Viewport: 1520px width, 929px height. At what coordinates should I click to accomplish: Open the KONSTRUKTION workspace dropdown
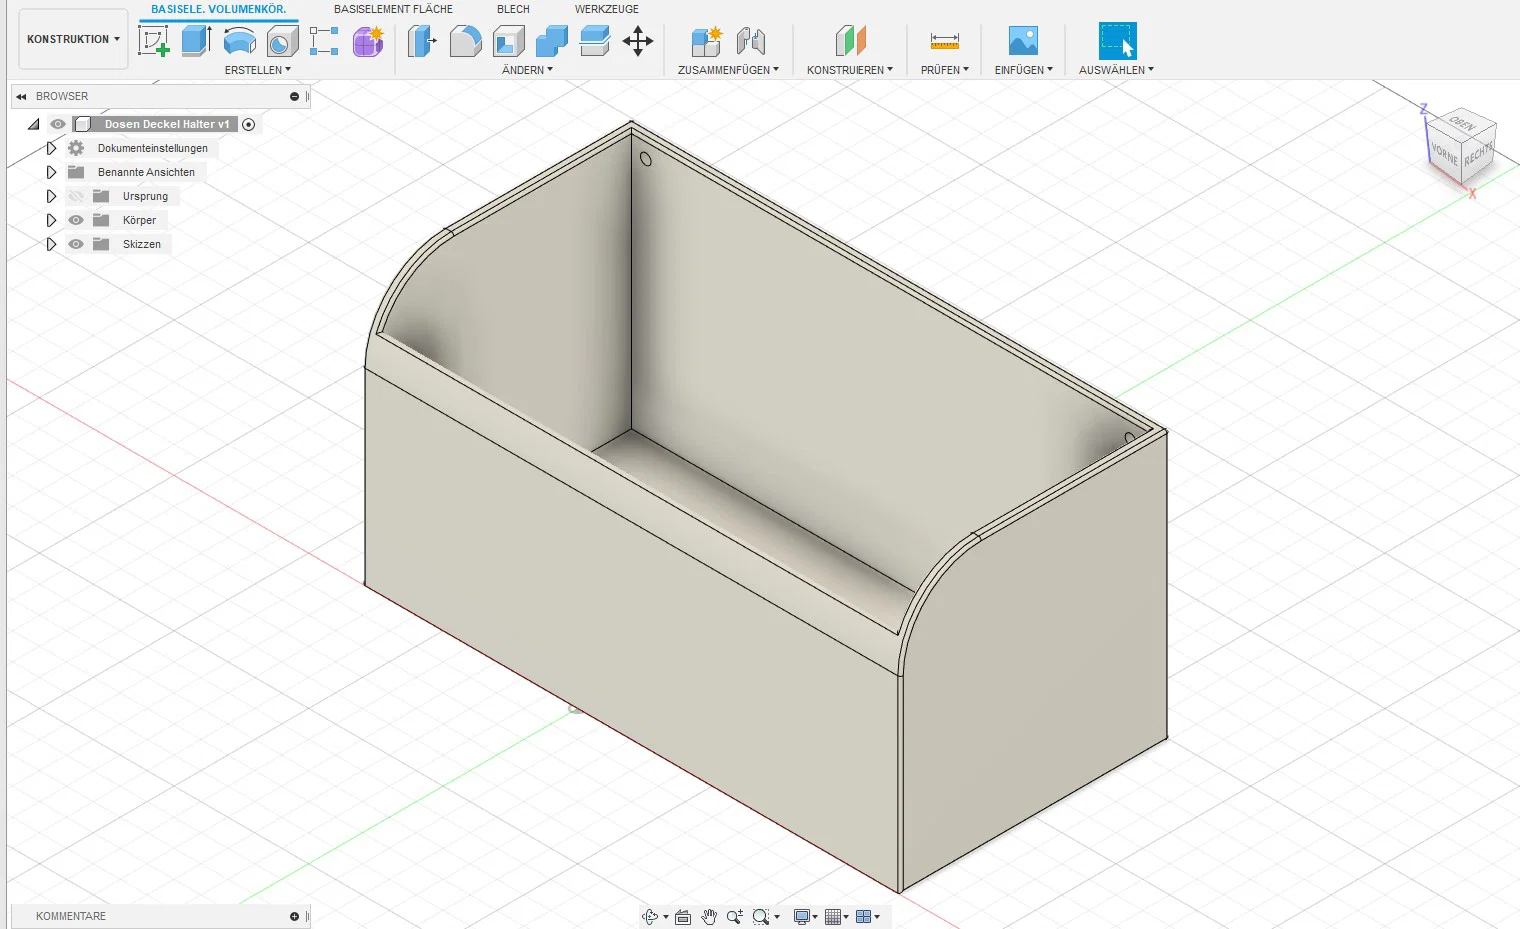pos(73,39)
